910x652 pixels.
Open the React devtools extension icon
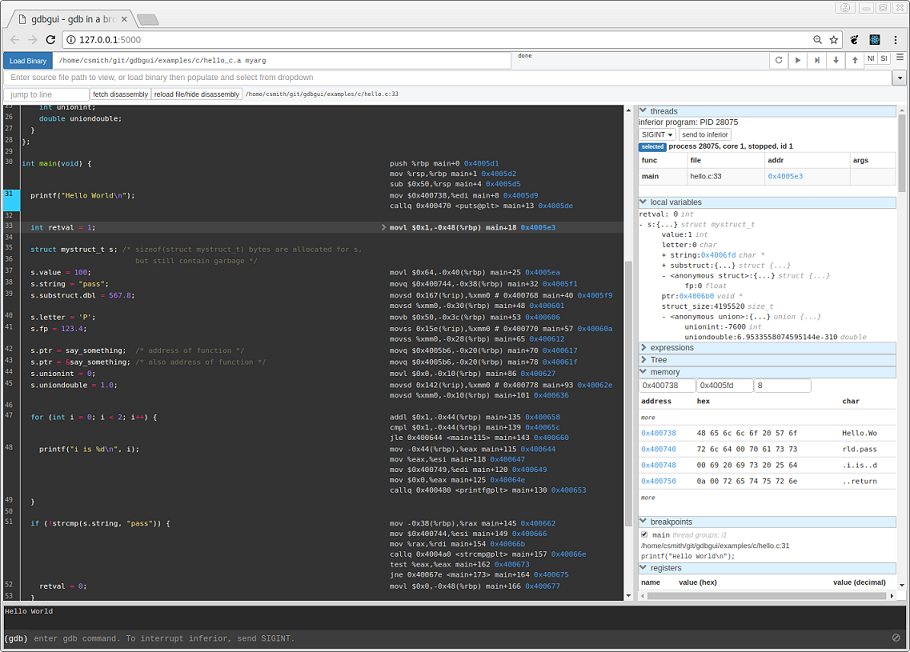[875, 39]
